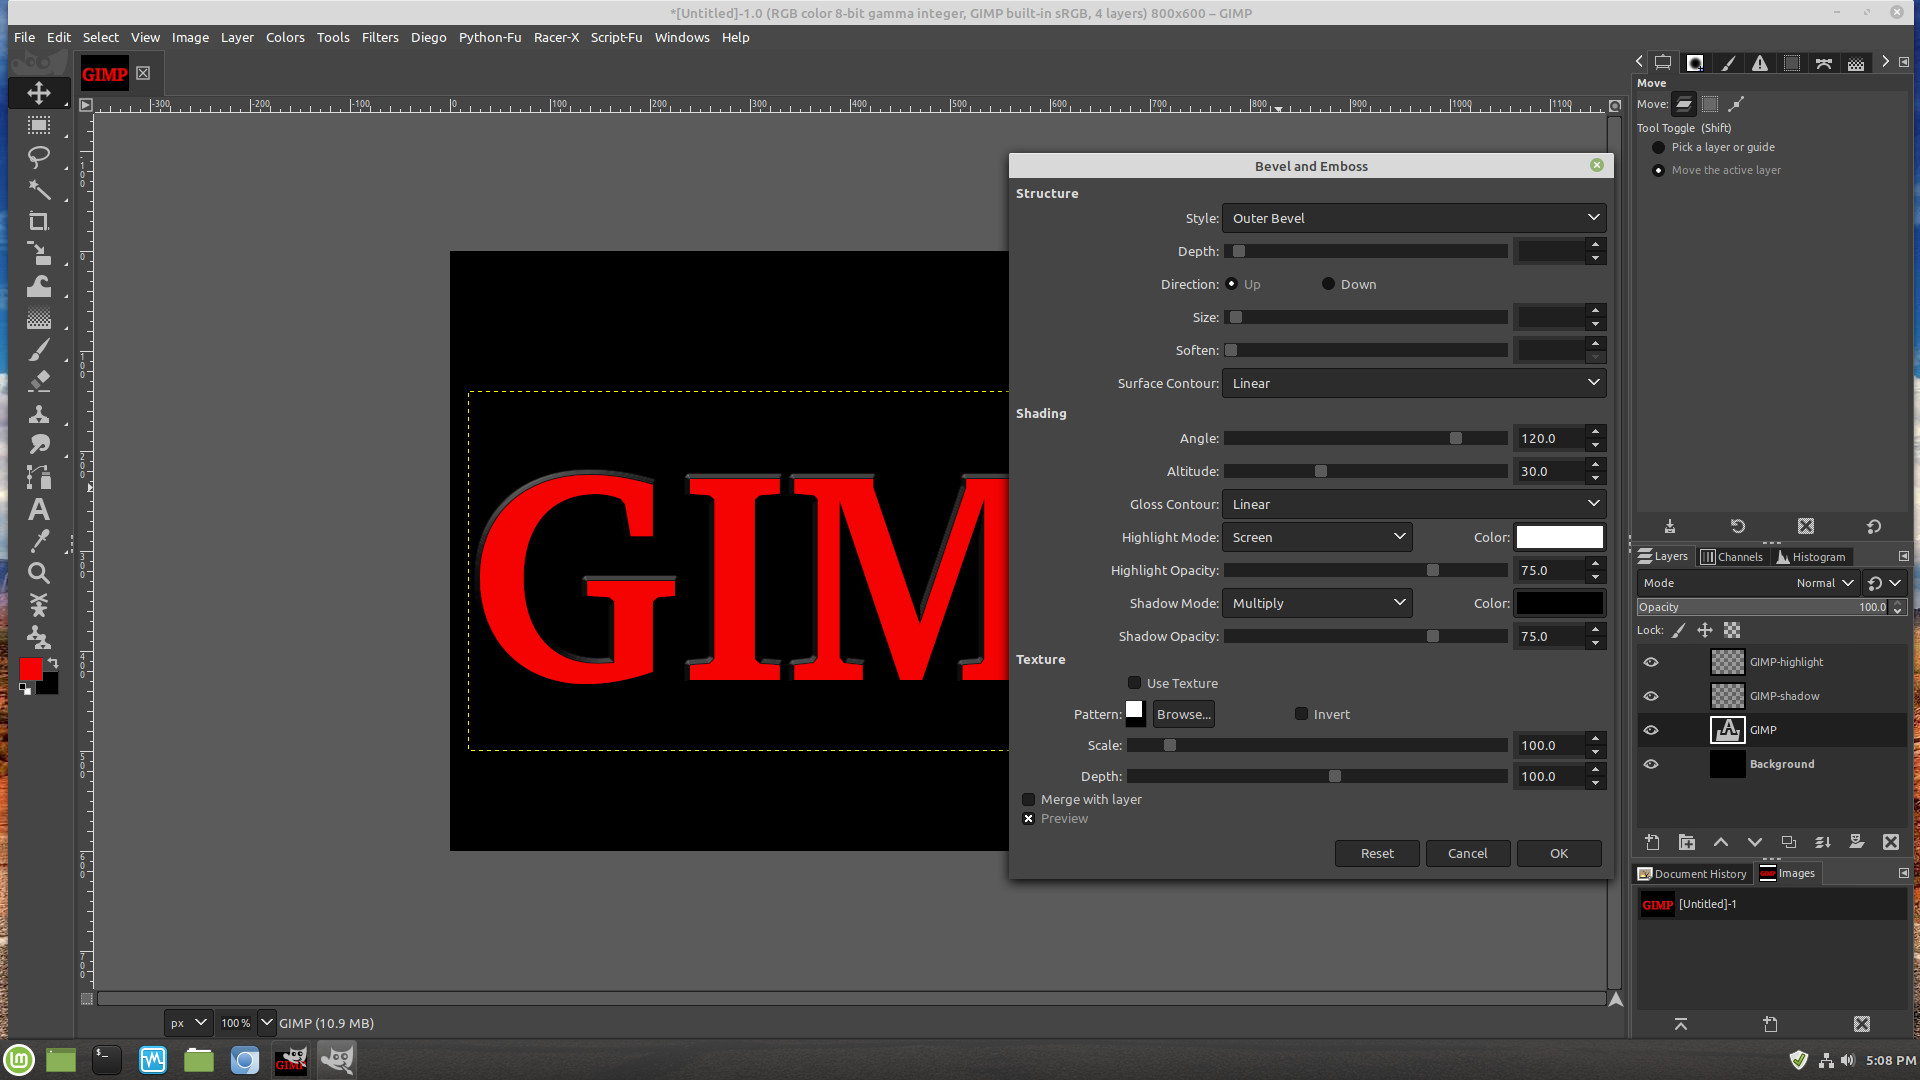Image resolution: width=1920 pixels, height=1080 pixels.
Task: Select the Rectangle Select tool
Action: tap(39, 125)
